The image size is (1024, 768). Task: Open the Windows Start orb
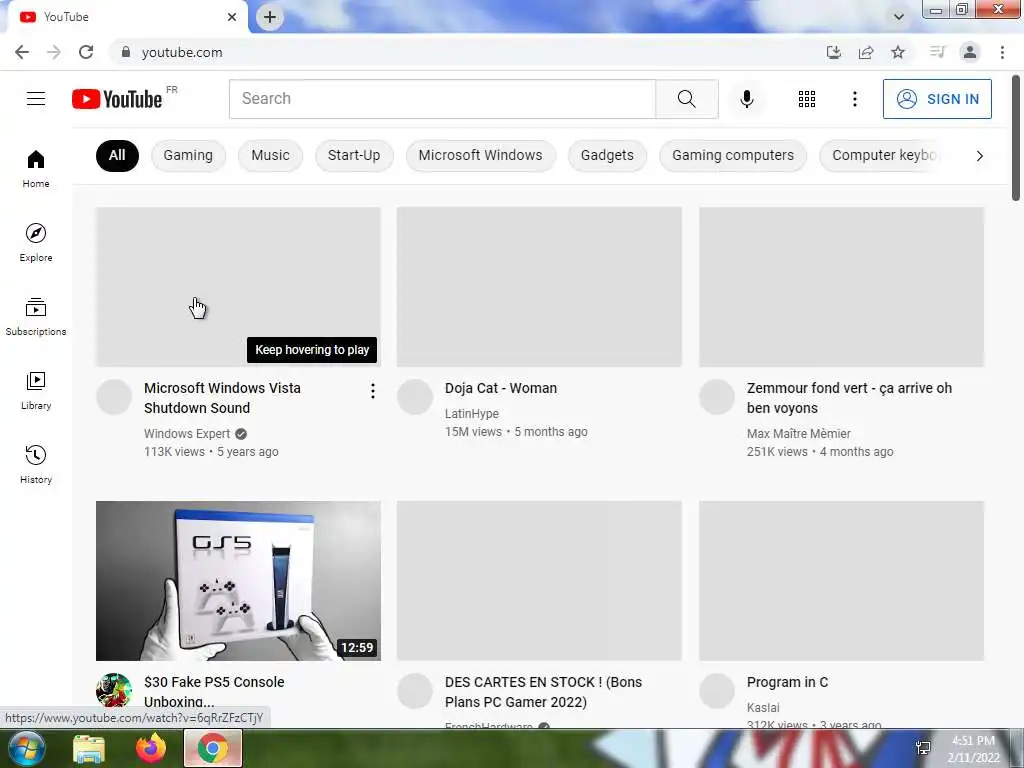coord(25,748)
